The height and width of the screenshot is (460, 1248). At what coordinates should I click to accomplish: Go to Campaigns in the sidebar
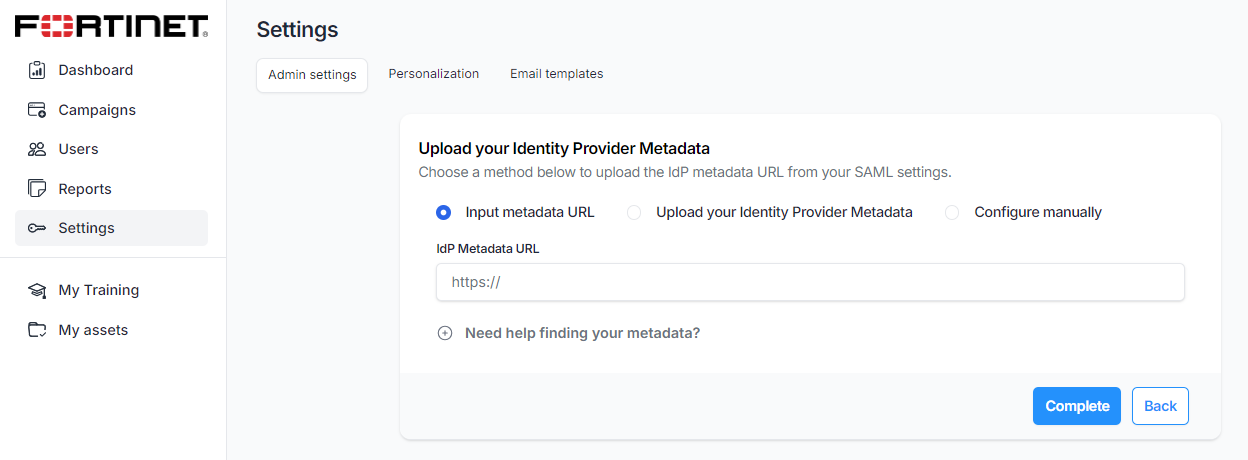click(97, 110)
